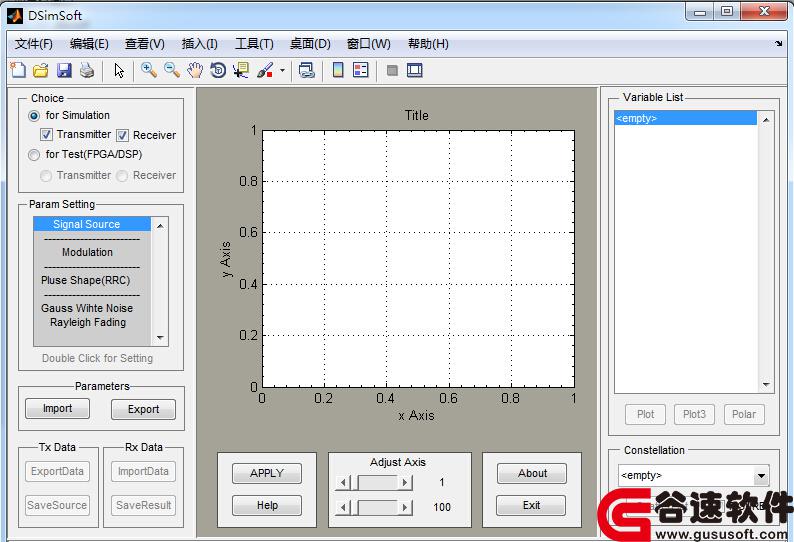This screenshot has width=794, height=542.
Task: Click the SaveSource button
Action: [x=57, y=505]
